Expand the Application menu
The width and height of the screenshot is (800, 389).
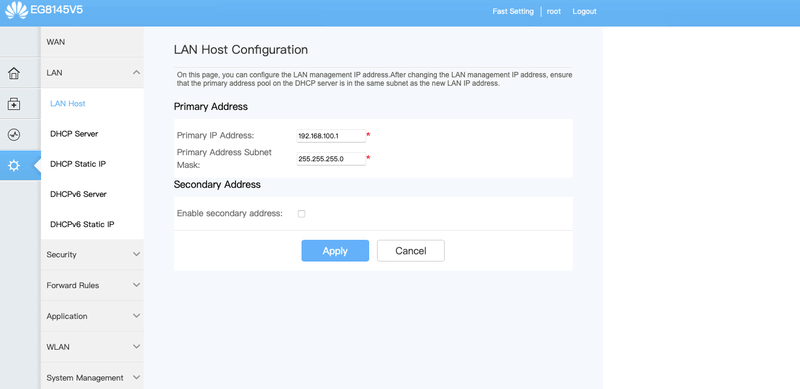click(92, 316)
